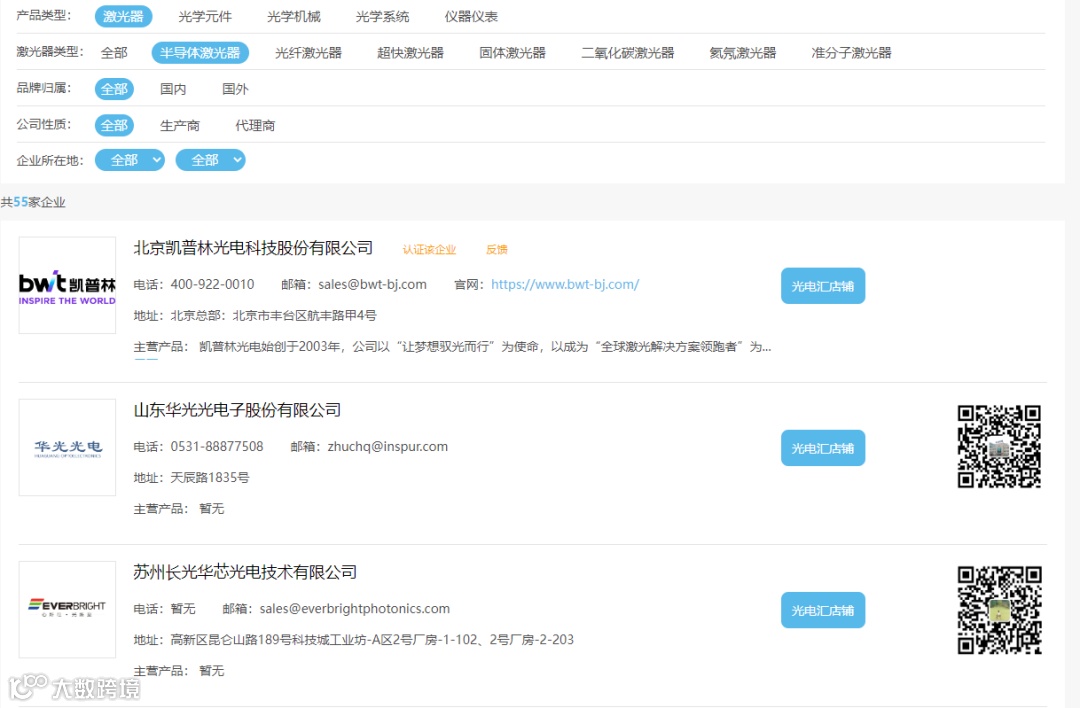Image resolution: width=1080 pixels, height=708 pixels.
Task: Click 共55家企业 result count
Action: click(x=33, y=202)
